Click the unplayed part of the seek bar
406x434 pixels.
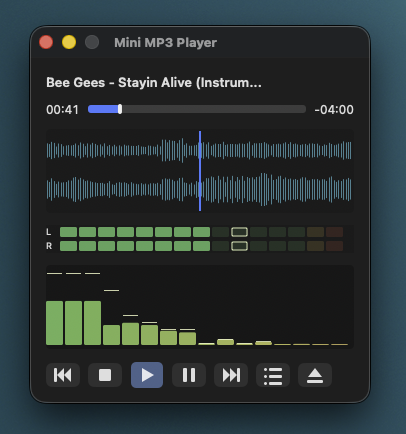(214, 109)
